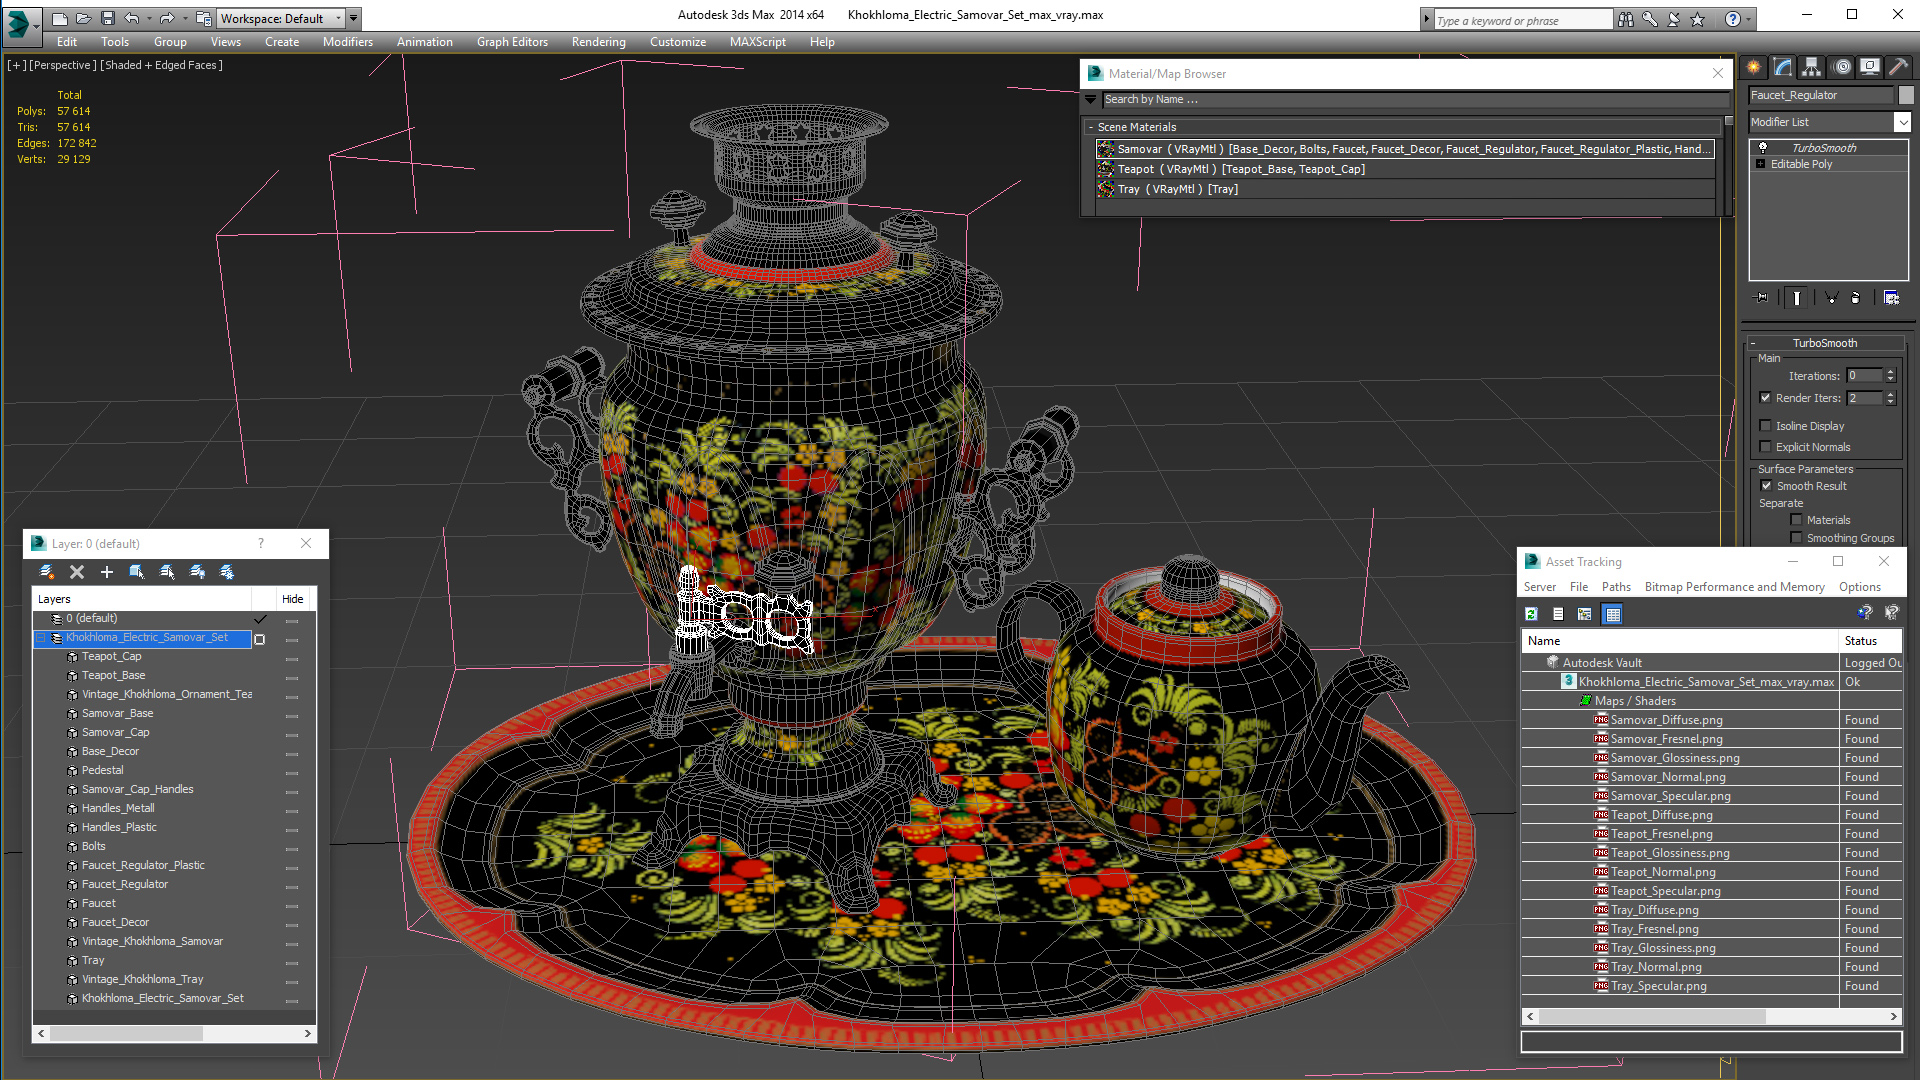Click Delete Layer X icon
The width and height of the screenshot is (1920, 1080).
[x=77, y=572]
